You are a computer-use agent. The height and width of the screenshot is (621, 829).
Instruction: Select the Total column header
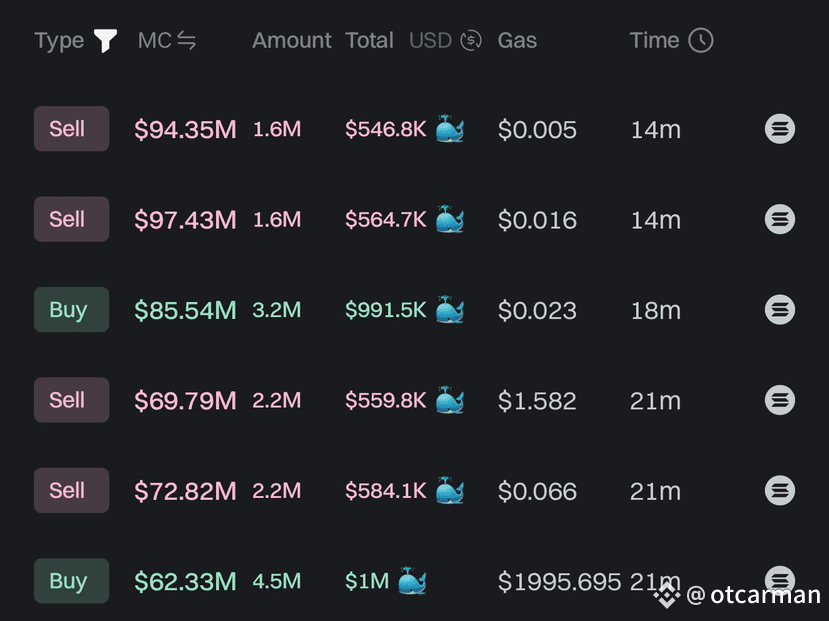coord(370,40)
